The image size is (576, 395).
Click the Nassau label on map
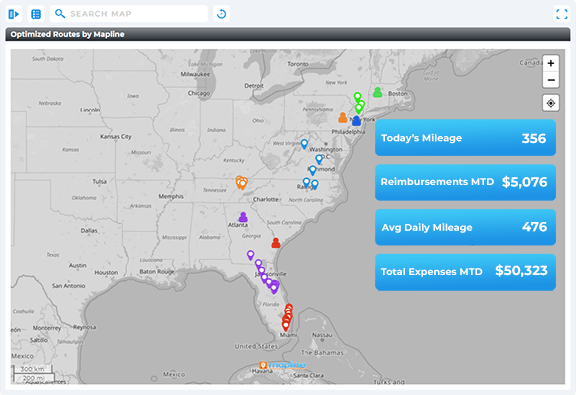tap(322, 335)
